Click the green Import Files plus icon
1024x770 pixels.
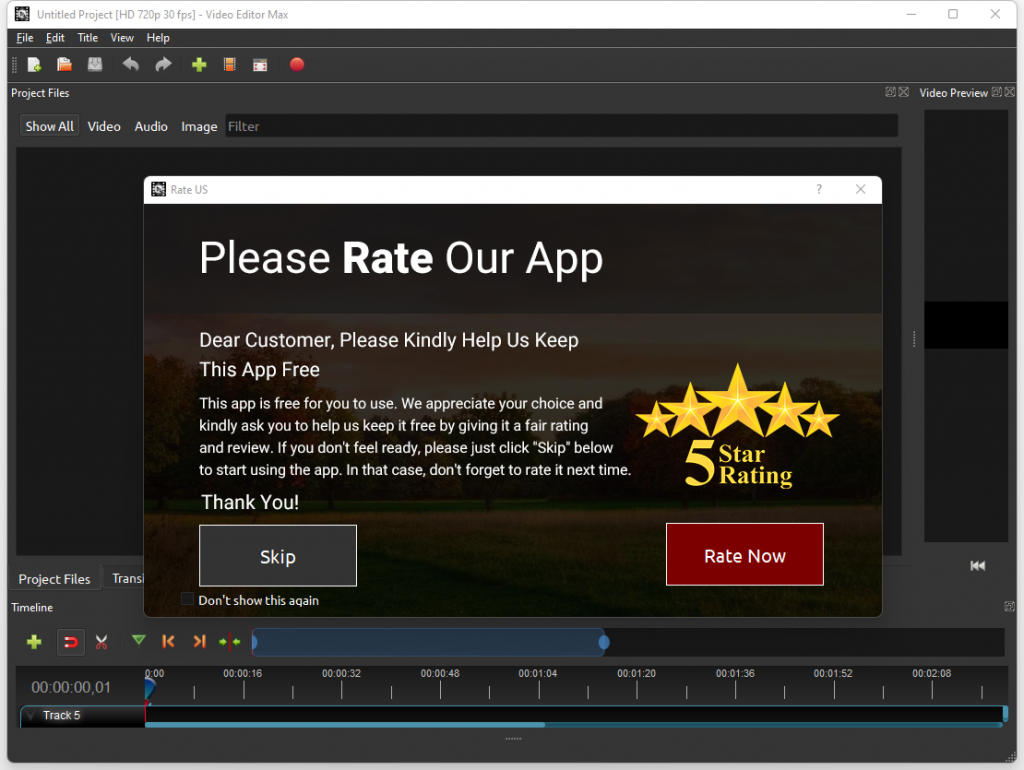point(199,65)
